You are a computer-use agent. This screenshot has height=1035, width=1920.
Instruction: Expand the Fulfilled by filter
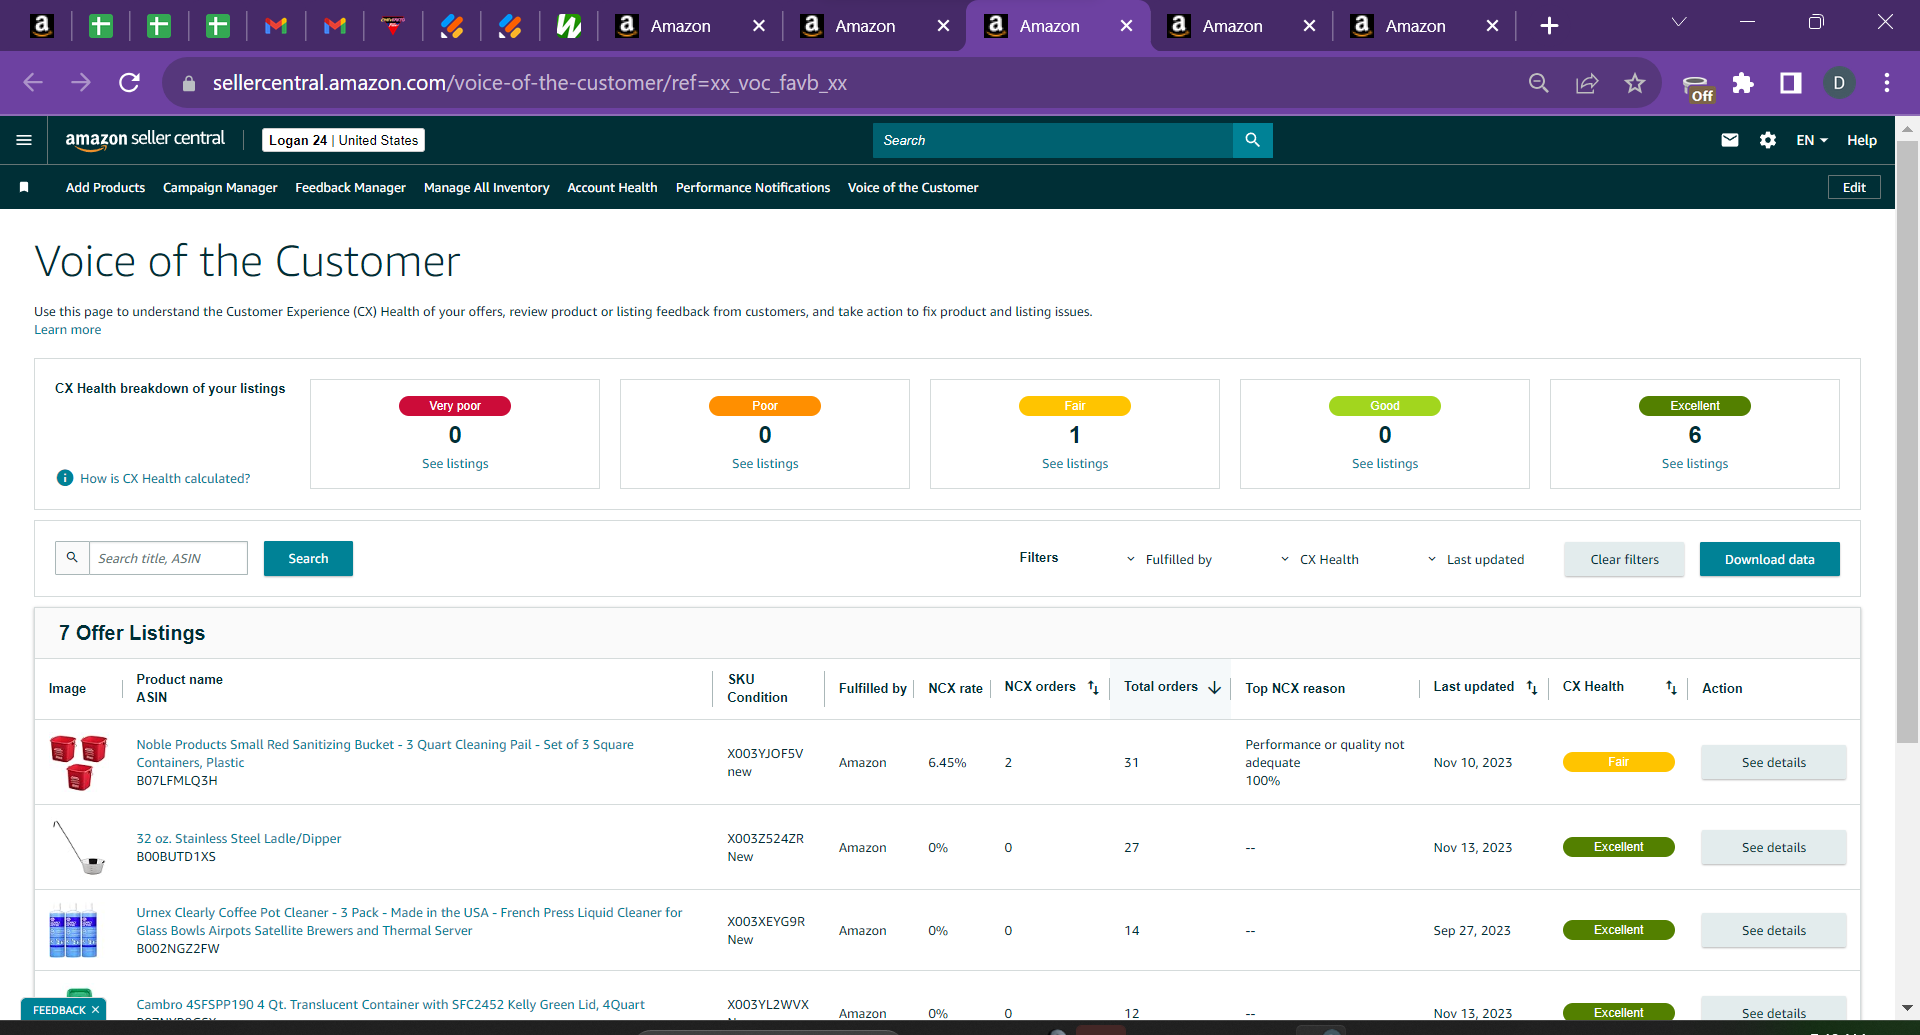pyautogui.click(x=1169, y=560)
